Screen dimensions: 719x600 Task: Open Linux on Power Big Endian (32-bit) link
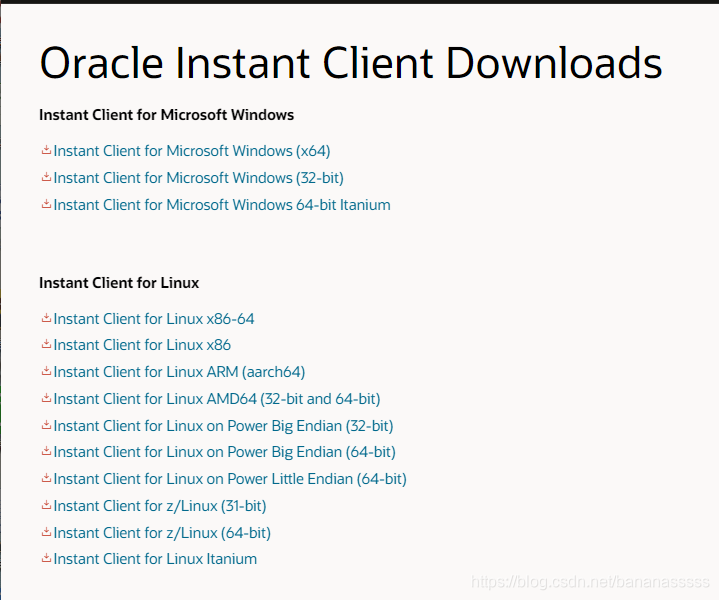[223, 426]
